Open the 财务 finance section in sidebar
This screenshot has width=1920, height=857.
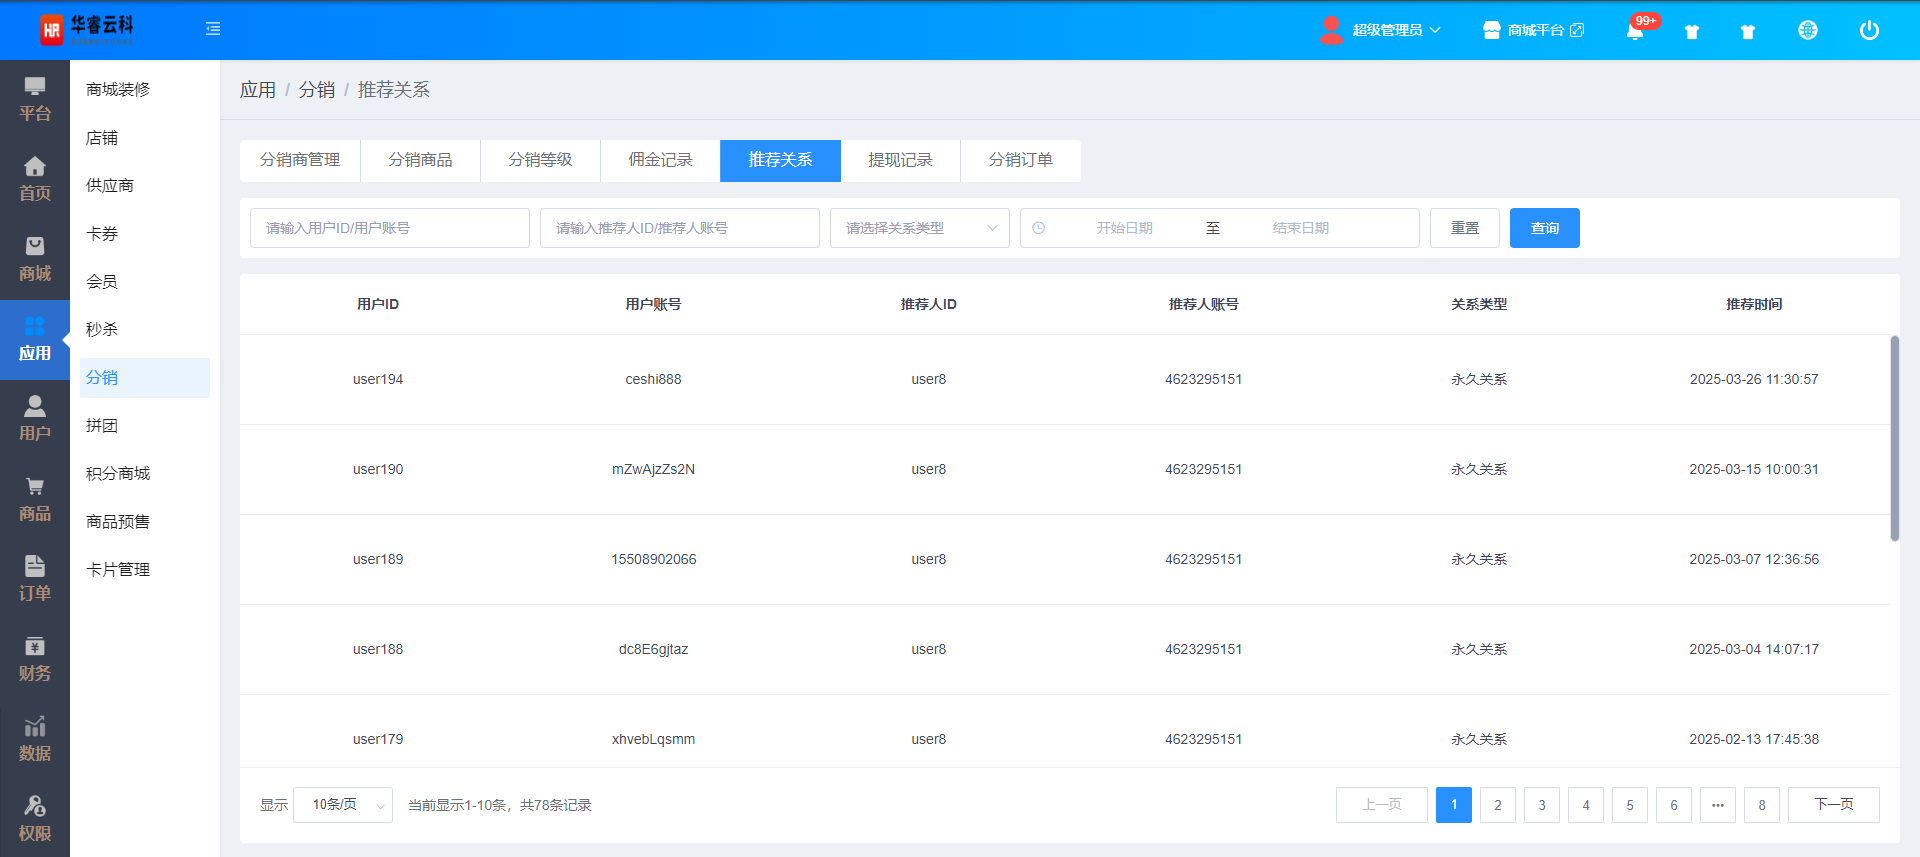(35, 660)
